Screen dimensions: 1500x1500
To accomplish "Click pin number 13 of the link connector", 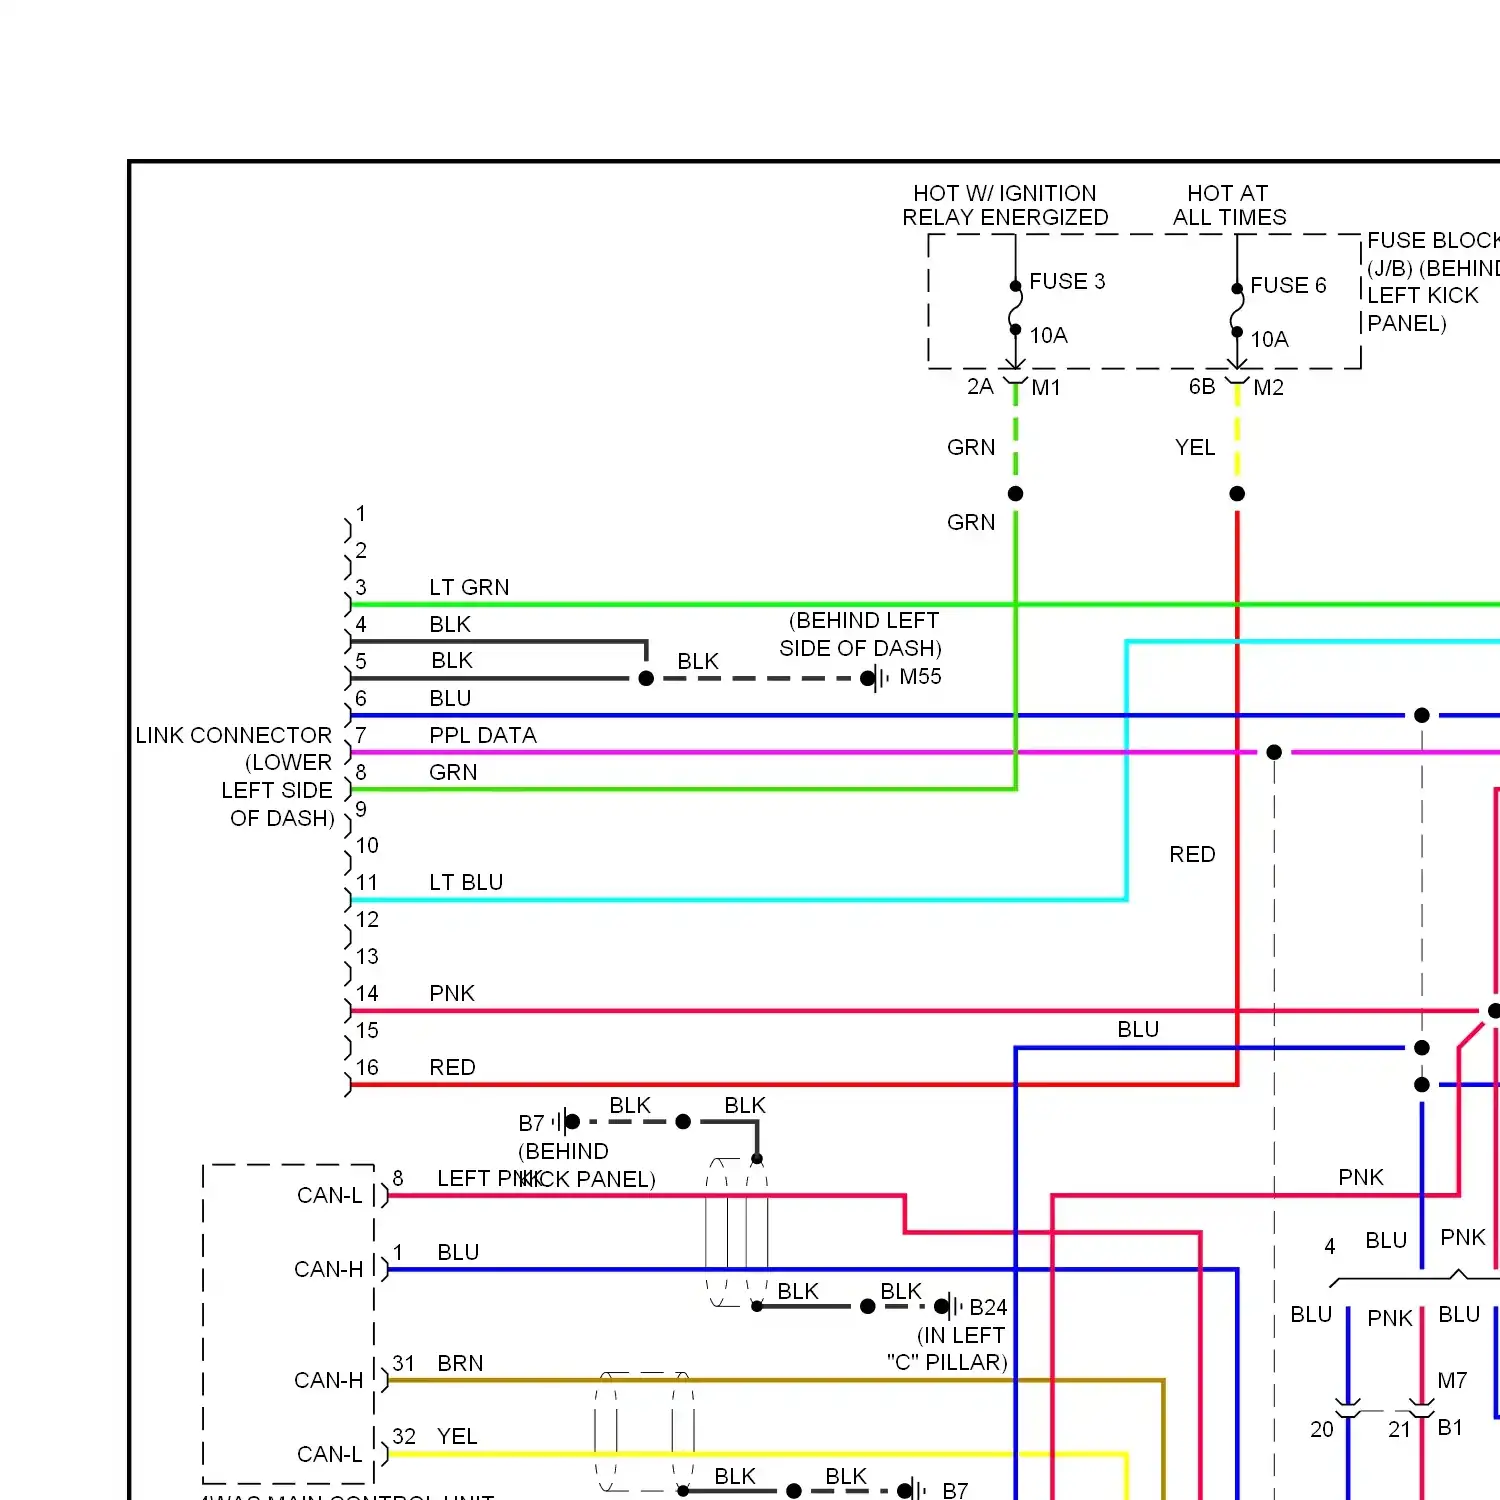I will tap(367, 956).
